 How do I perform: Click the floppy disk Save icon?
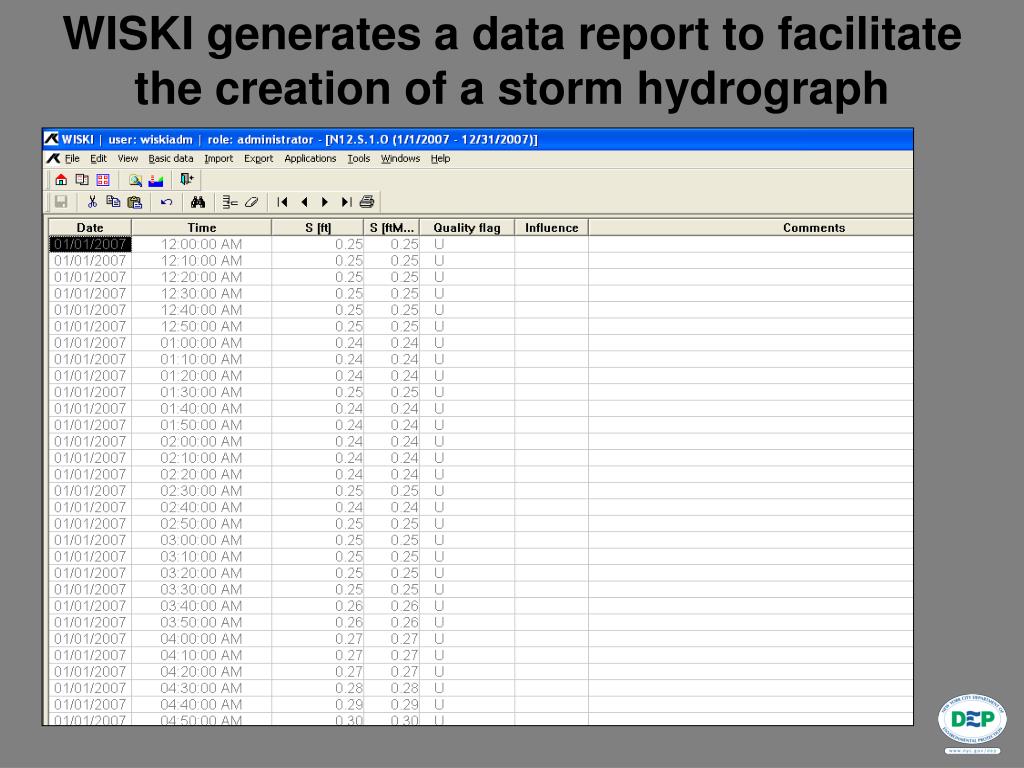[x=61, y=202]
